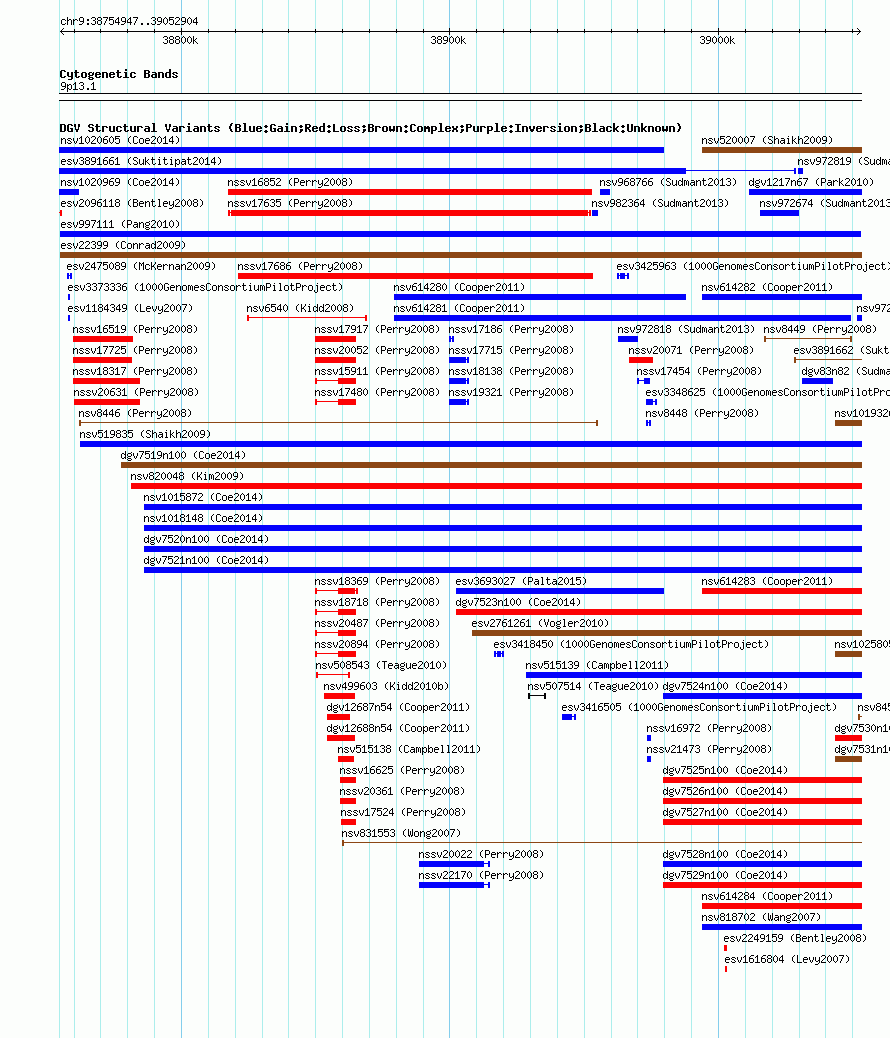Select nssv16519 (Perry2008) label

tap(135, 330)
